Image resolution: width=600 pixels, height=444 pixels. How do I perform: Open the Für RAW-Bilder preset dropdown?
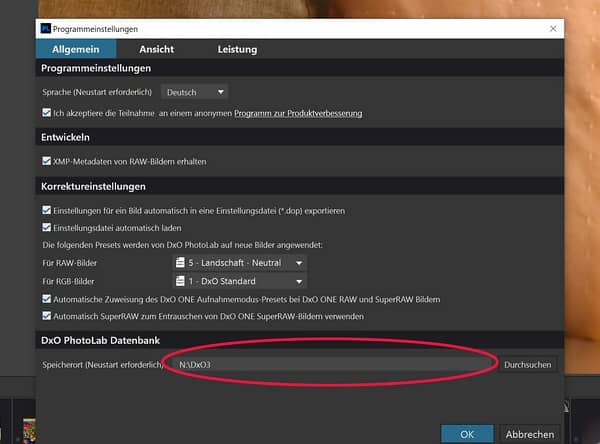click(x=239, y=263)
